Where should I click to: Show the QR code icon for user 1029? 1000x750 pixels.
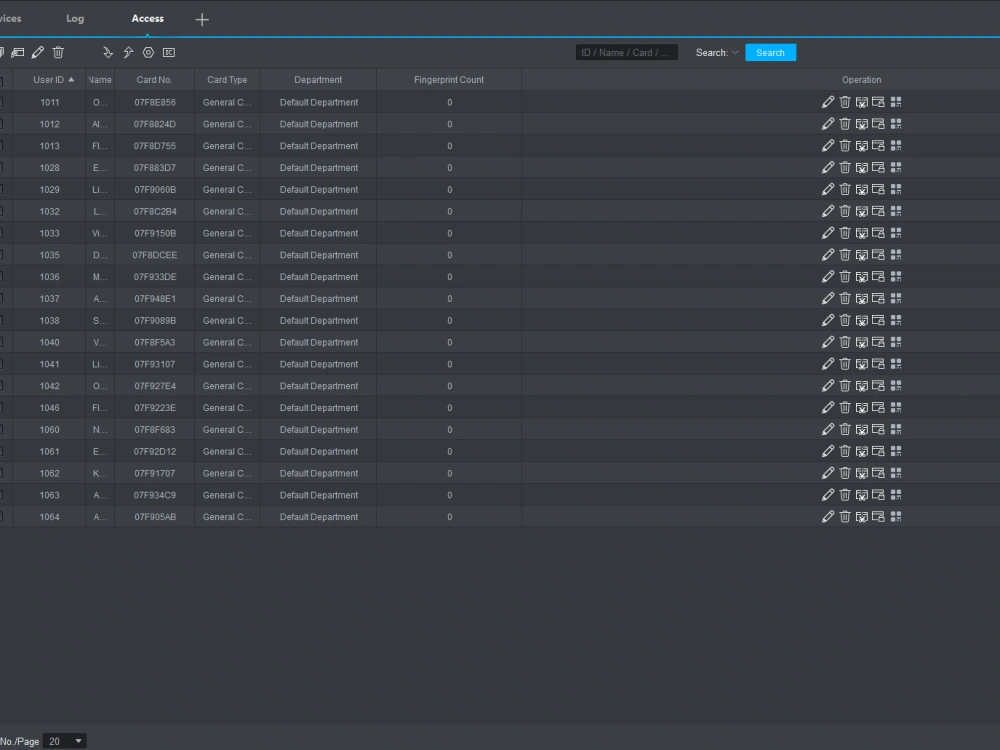coord(896,189)
